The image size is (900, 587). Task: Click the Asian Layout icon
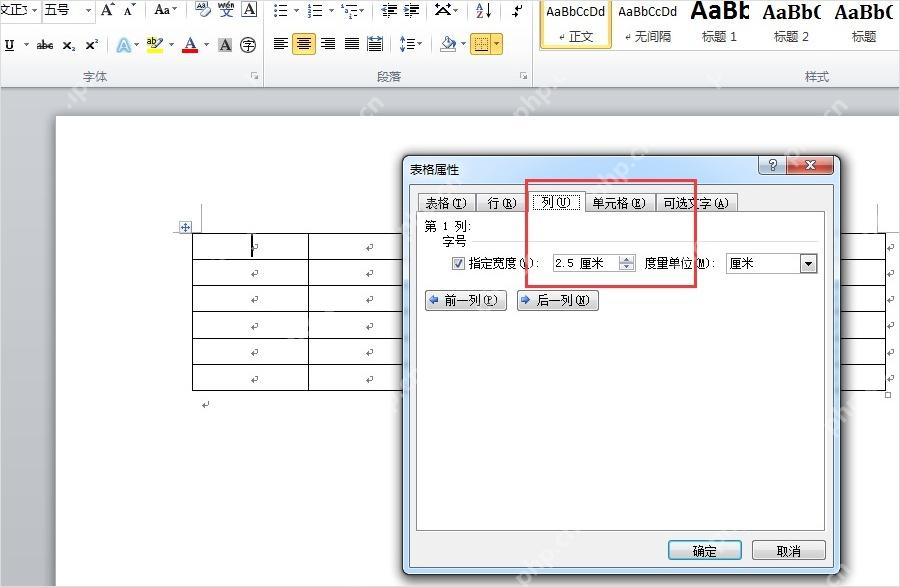click(x=443, y=10)
